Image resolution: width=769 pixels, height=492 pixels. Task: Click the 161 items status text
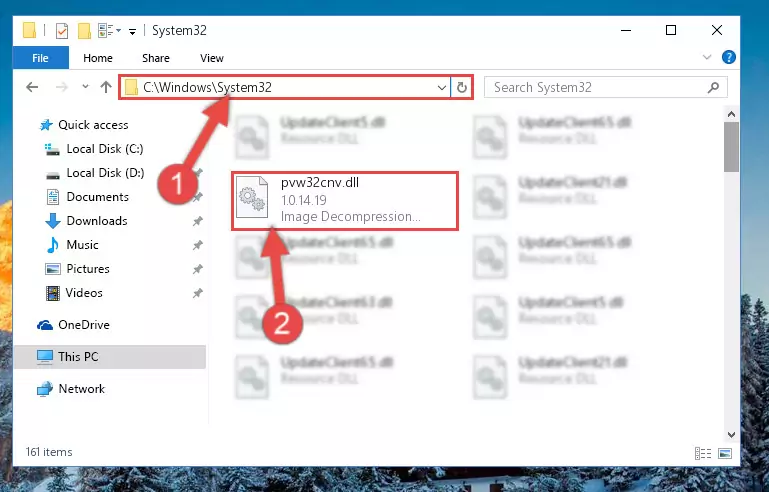tap(49, 452)
